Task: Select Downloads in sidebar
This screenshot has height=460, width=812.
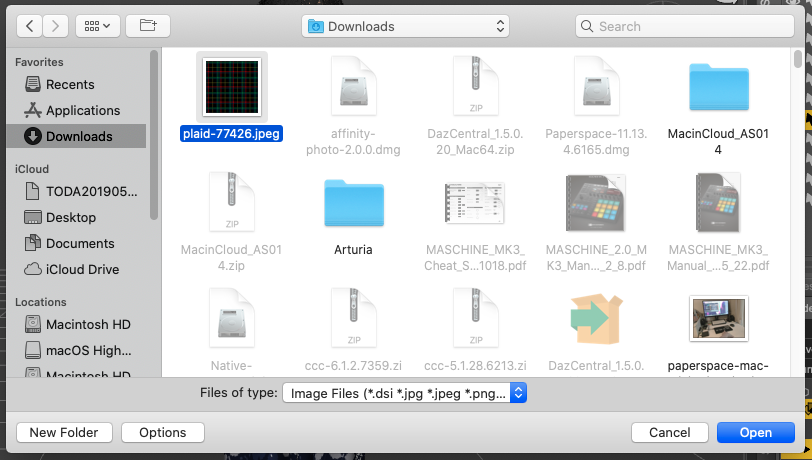Action: pyautogui.click(x=77, y=136)
